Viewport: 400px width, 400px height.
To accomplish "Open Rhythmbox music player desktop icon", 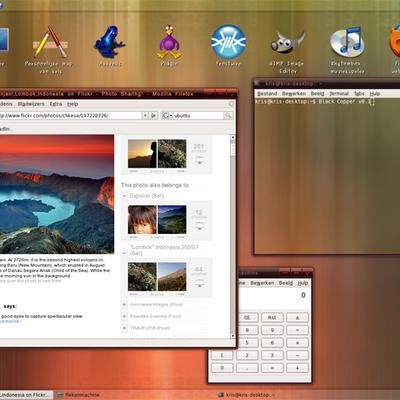I will (x=347, y=49).
